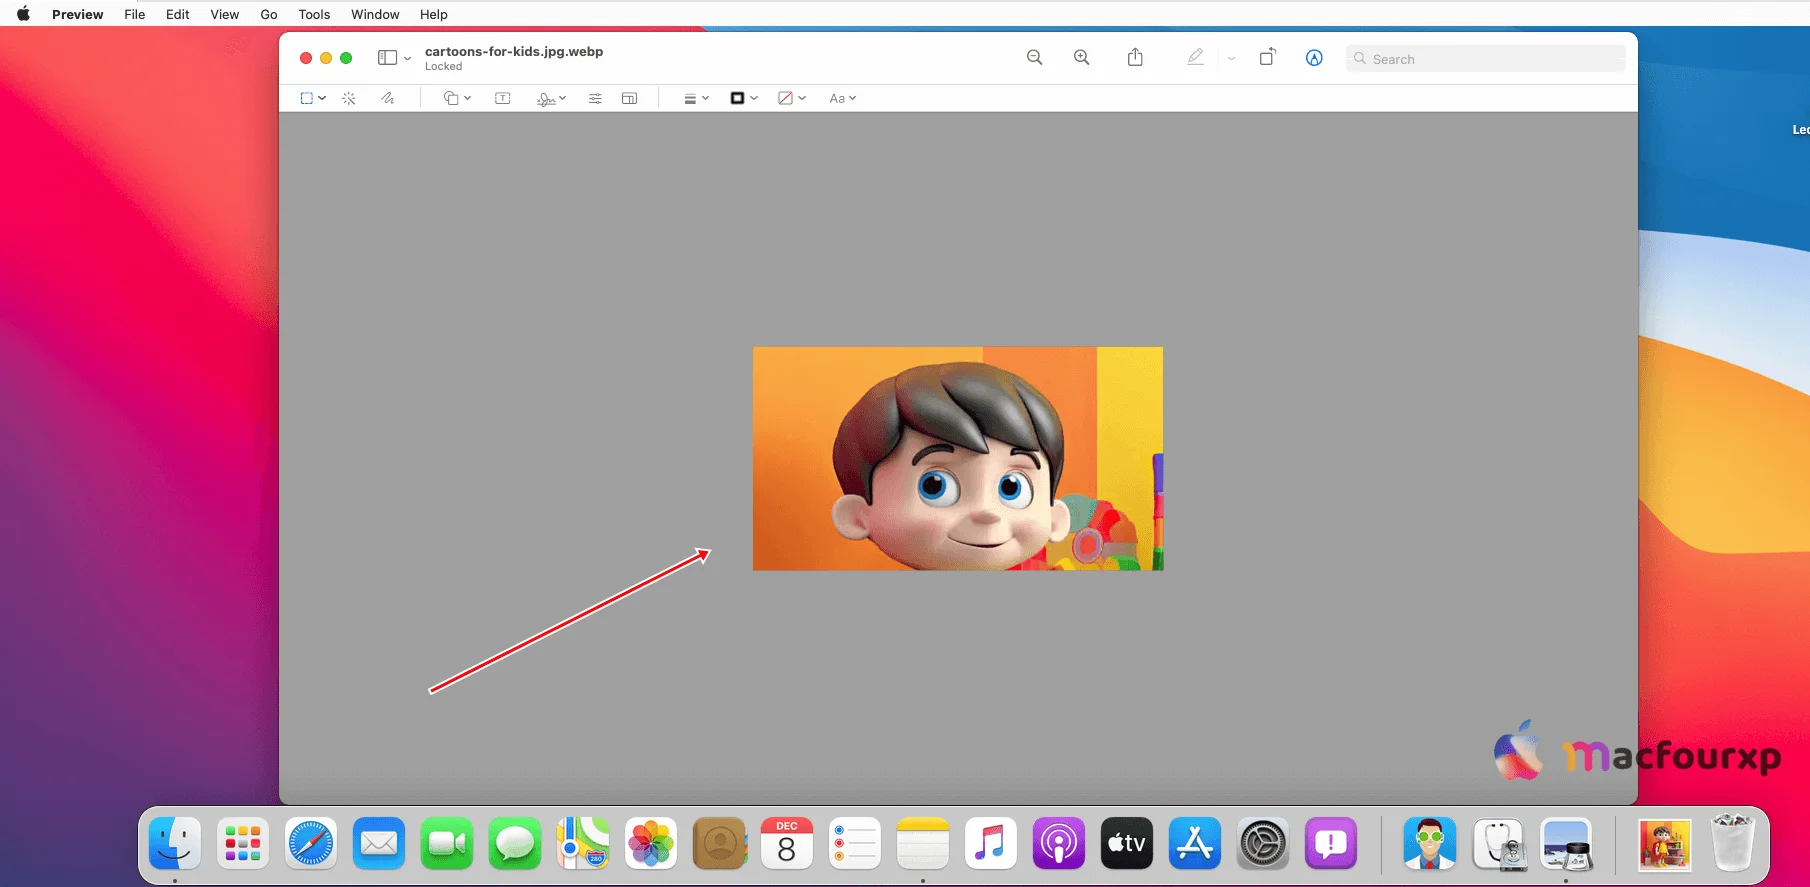The image size is (1810, 887).
Task: Toggle the Markup toolbar button
Action: (x=1314, y=58)
